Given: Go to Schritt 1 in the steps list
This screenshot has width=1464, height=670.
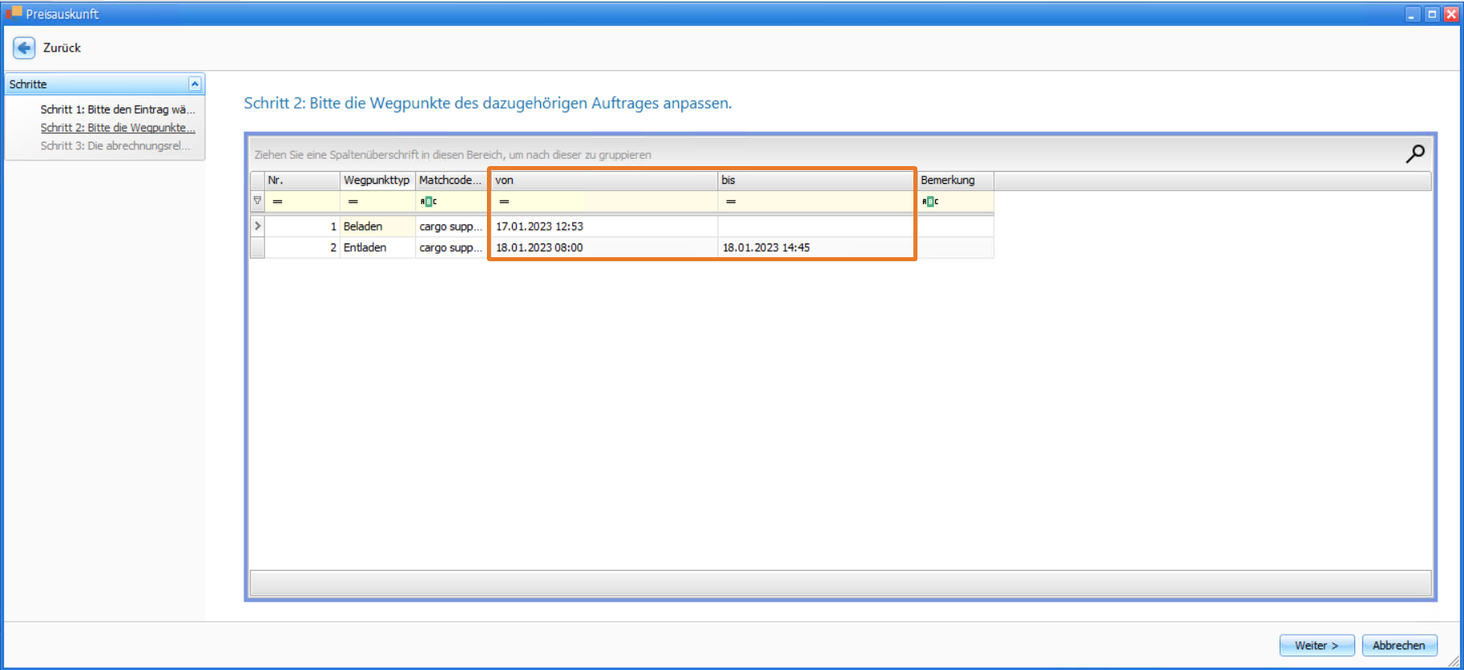Looking at the screenshot, I should (x=117, y=110).
